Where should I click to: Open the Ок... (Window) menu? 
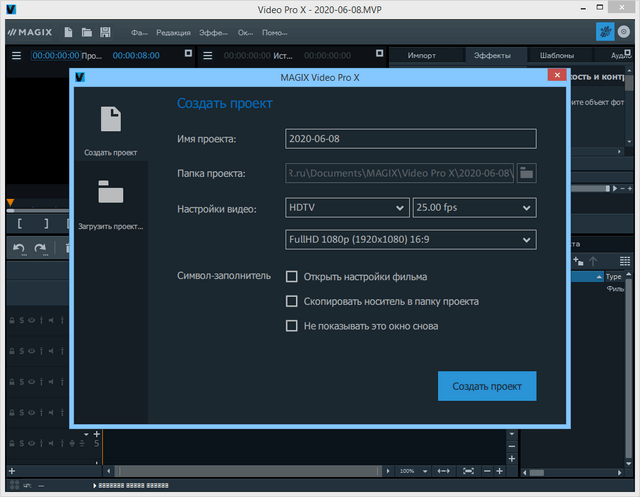245,33
